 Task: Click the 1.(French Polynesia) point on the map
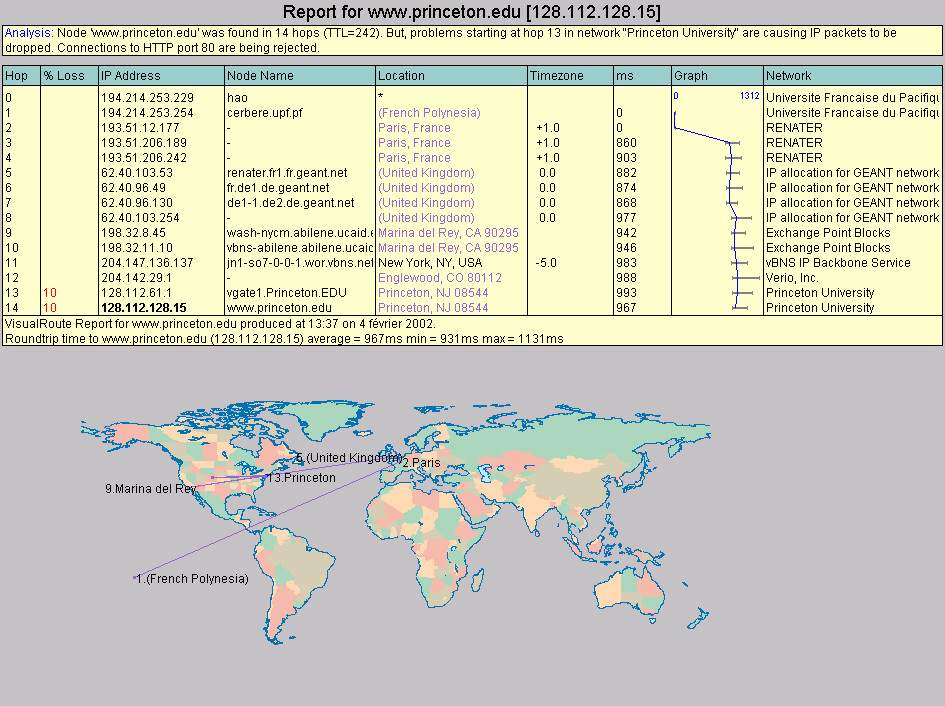point(192,579)
